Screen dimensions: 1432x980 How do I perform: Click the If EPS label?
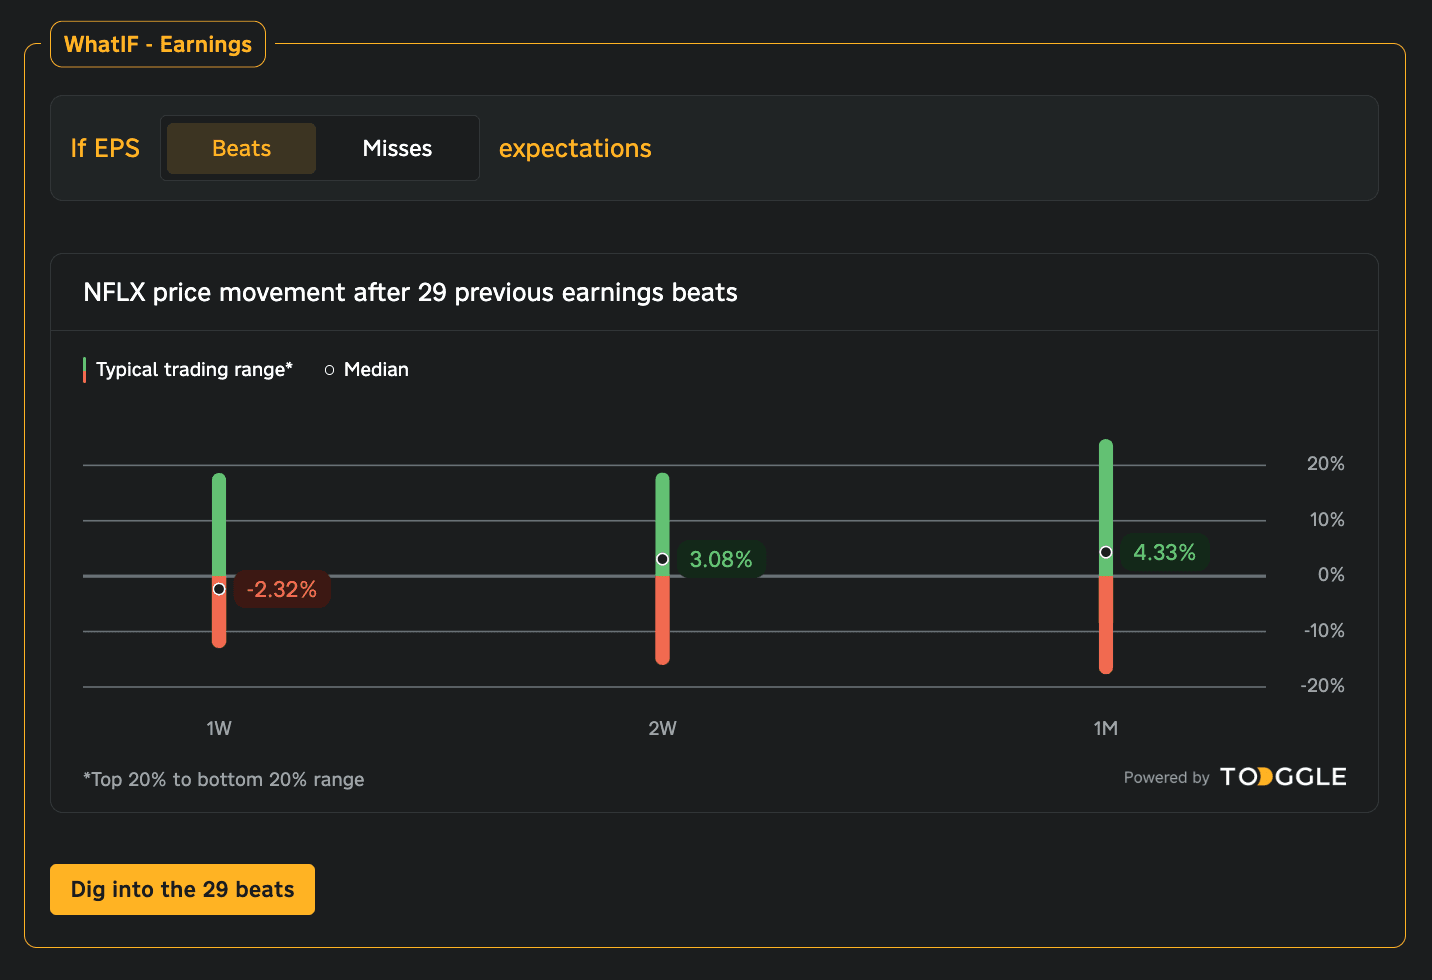[105, 148]
